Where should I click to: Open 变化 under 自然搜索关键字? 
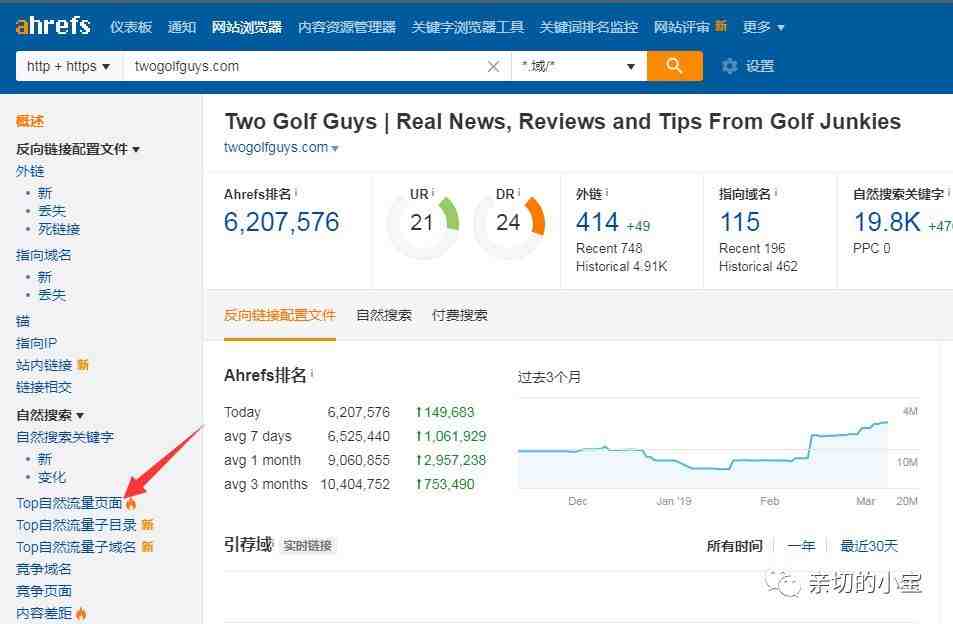52,477
